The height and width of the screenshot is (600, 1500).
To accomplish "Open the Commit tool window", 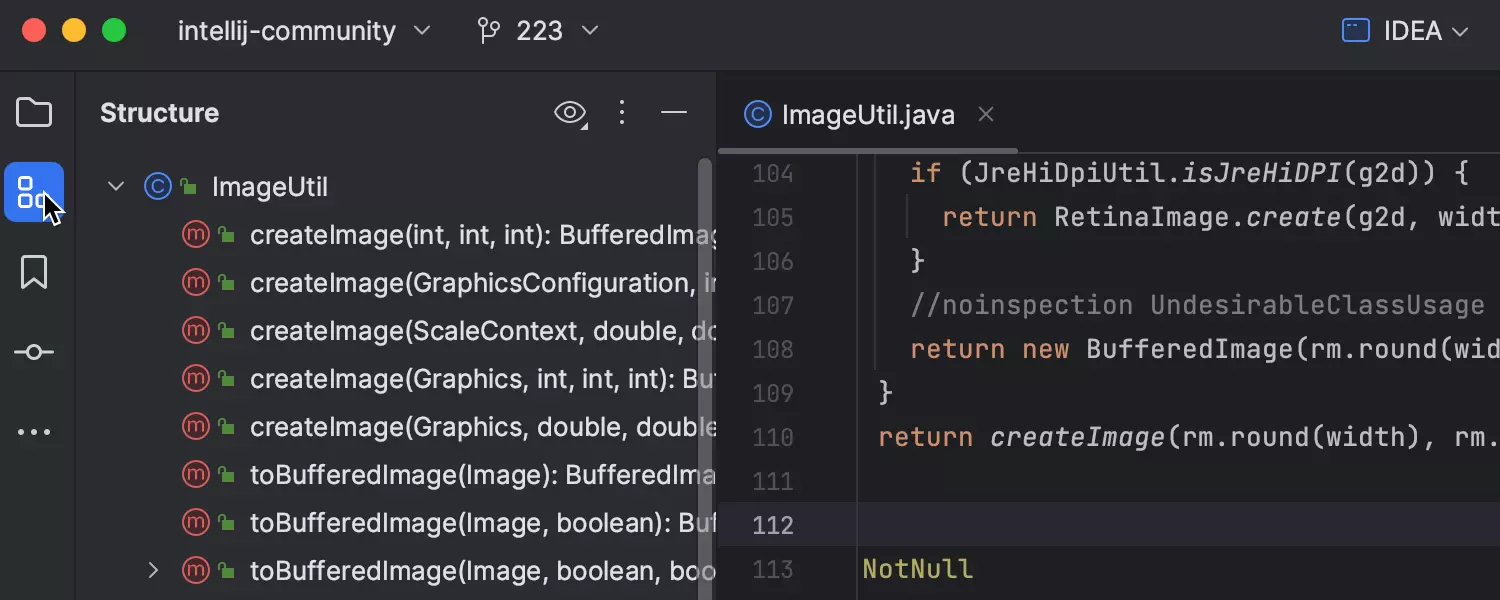I will (34, 352).
